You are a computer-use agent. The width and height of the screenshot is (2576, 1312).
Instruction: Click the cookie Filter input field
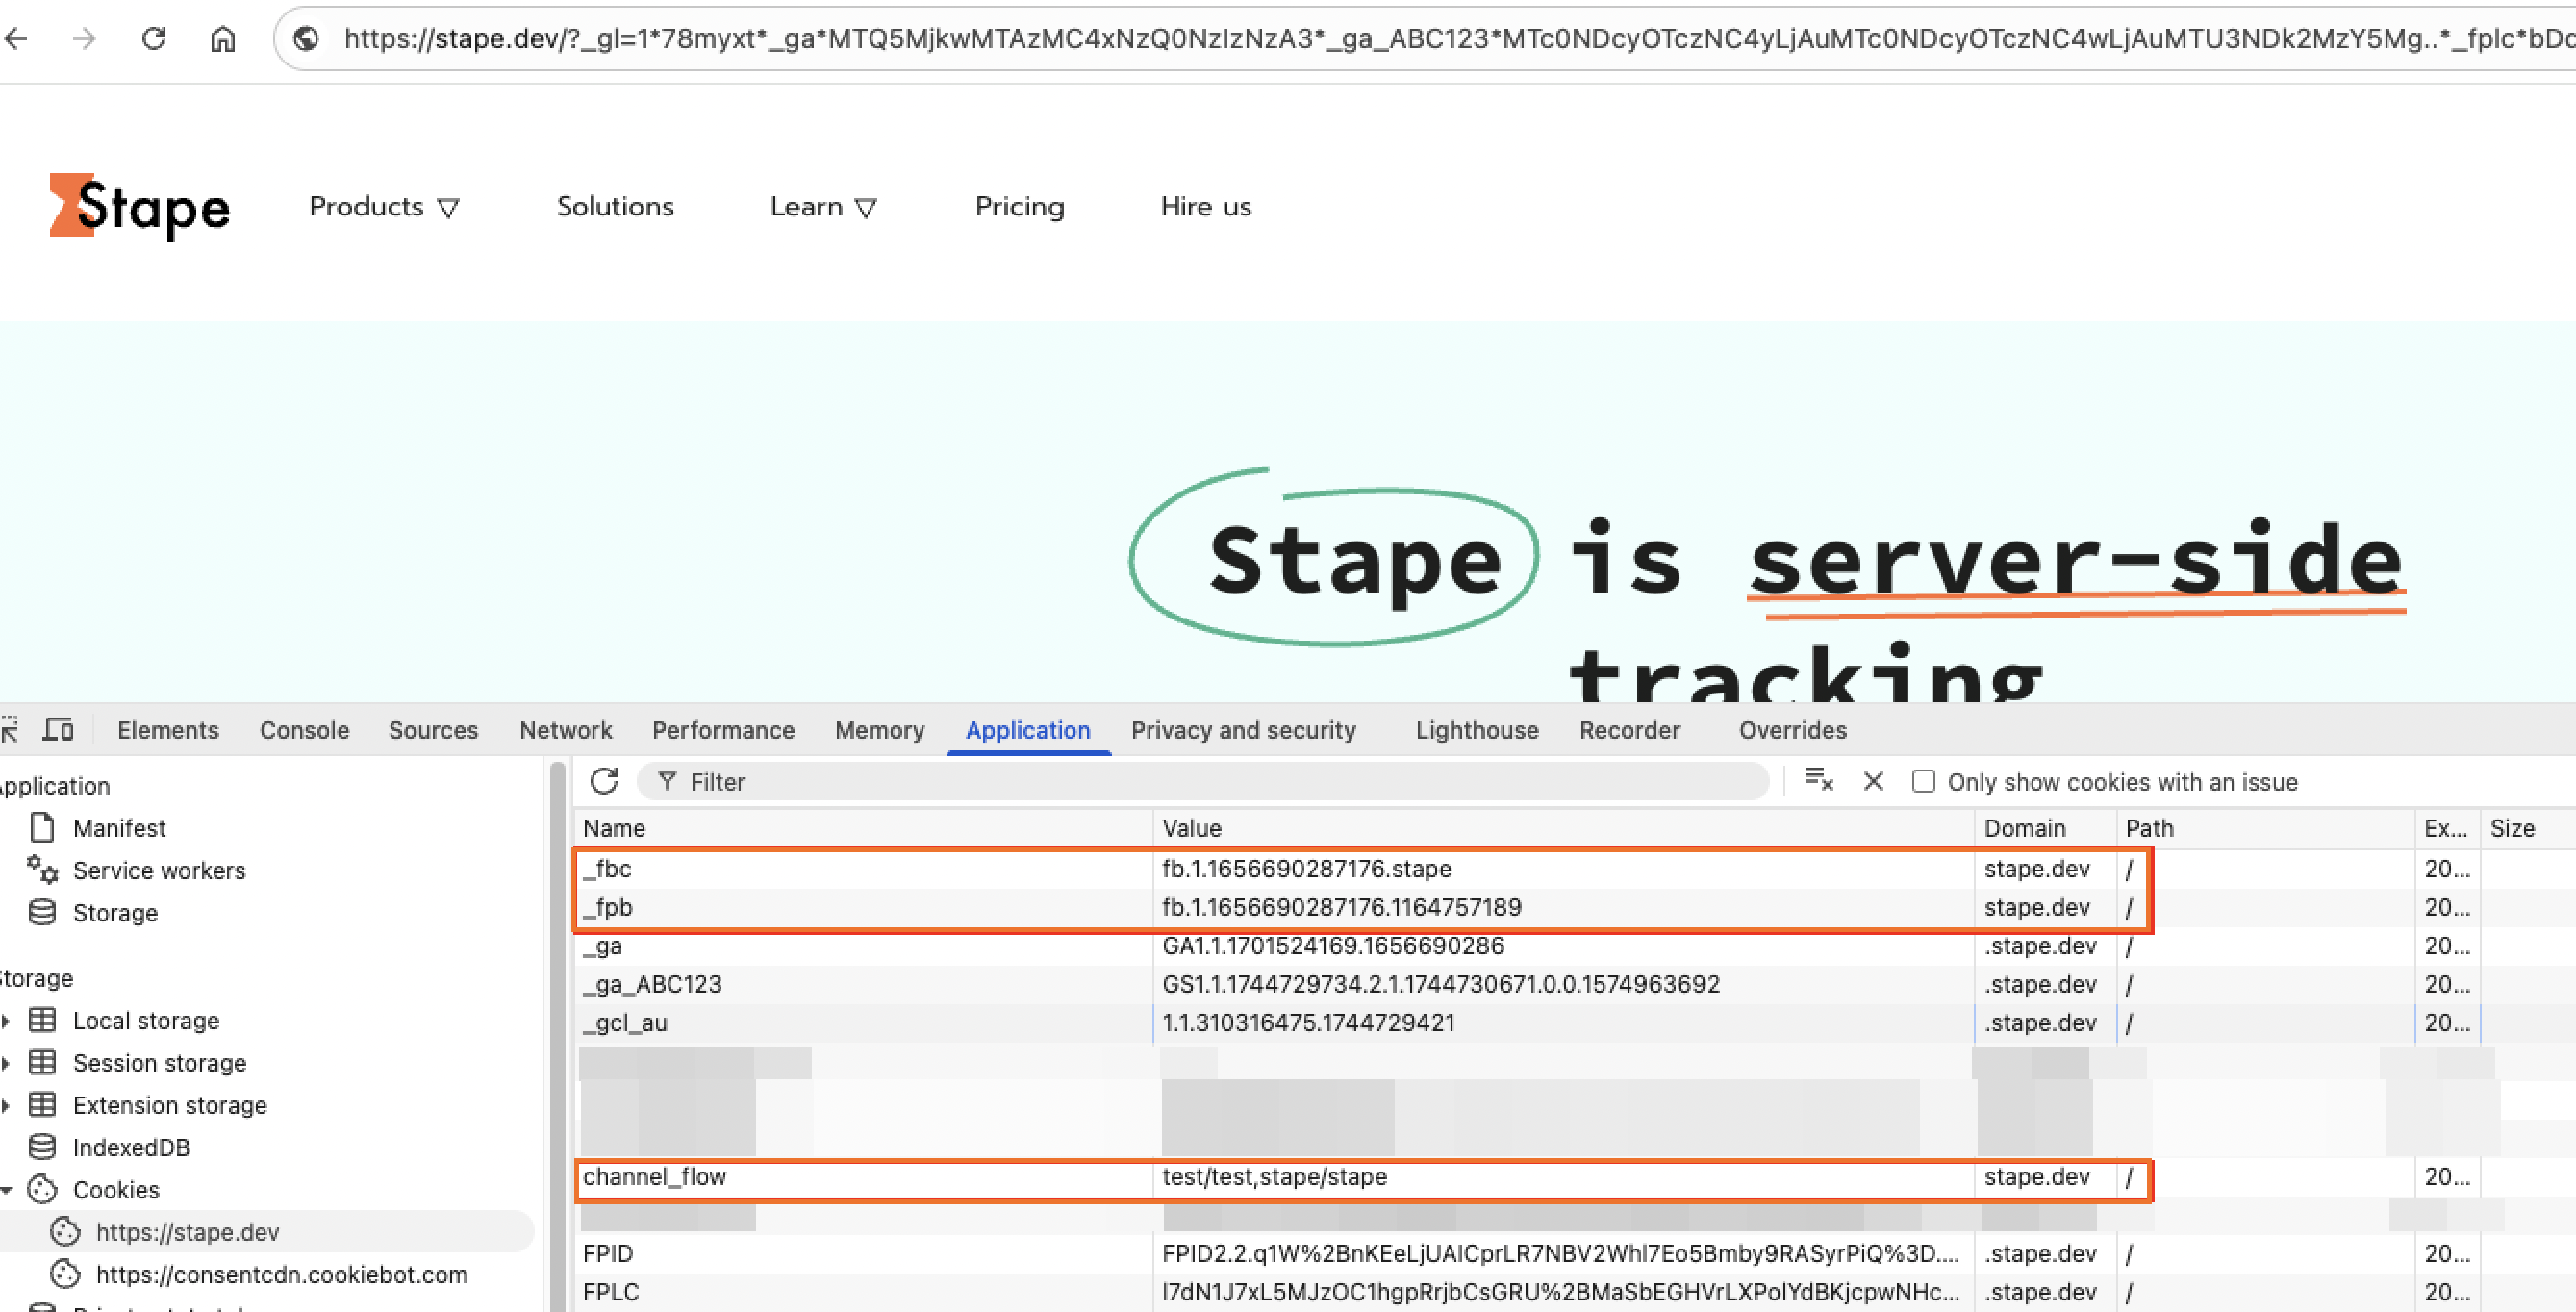[x=1203, y=781]
